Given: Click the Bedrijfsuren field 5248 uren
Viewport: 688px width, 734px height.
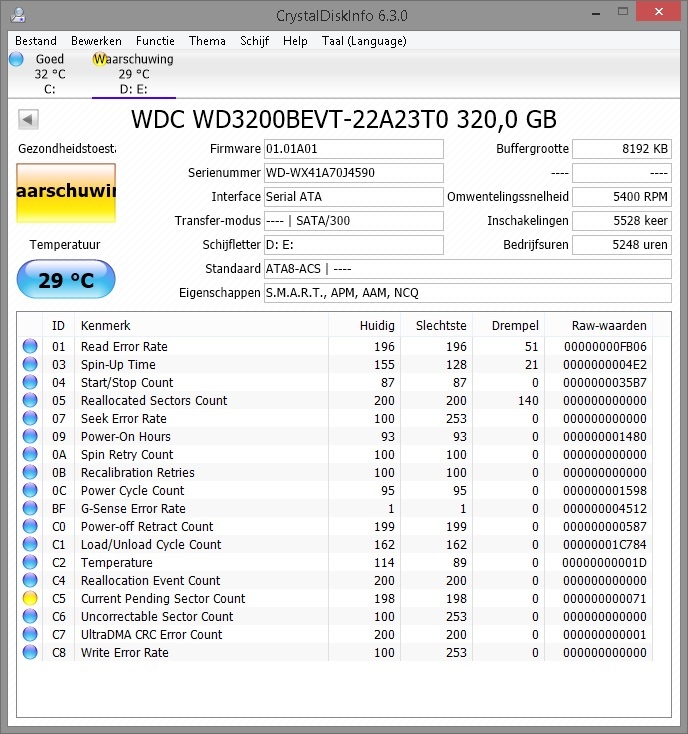Looking at the screenshot, I should click(622, 244).
